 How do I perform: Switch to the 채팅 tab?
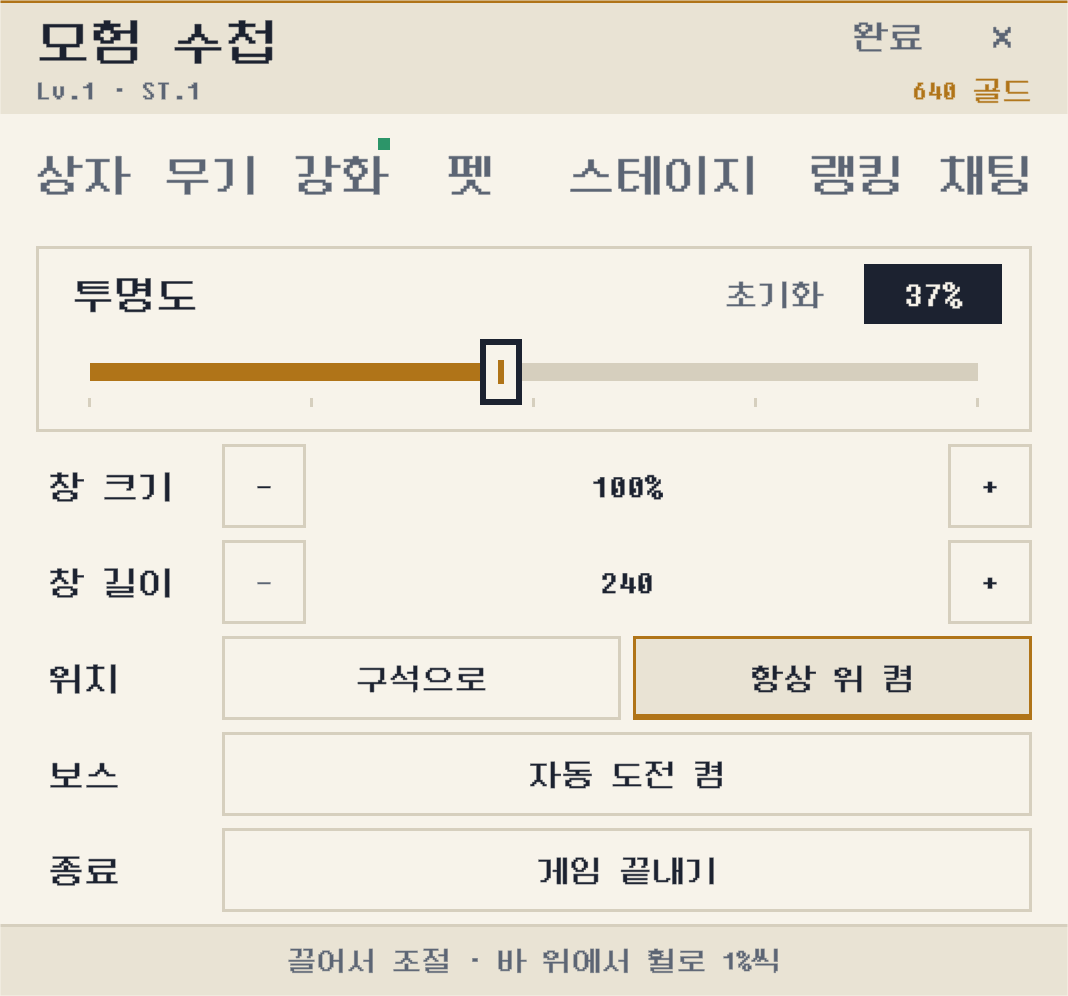pyautogui.click(x=984, y=175)
